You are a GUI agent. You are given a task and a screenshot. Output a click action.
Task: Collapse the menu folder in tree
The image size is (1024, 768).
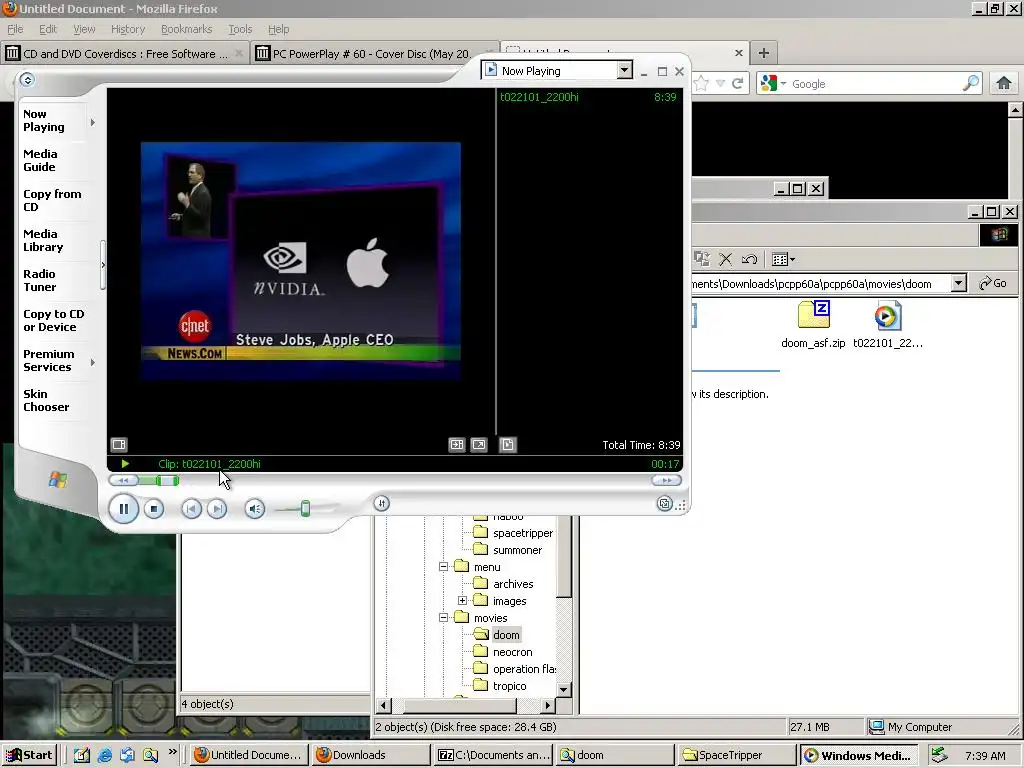click(443, 567)
